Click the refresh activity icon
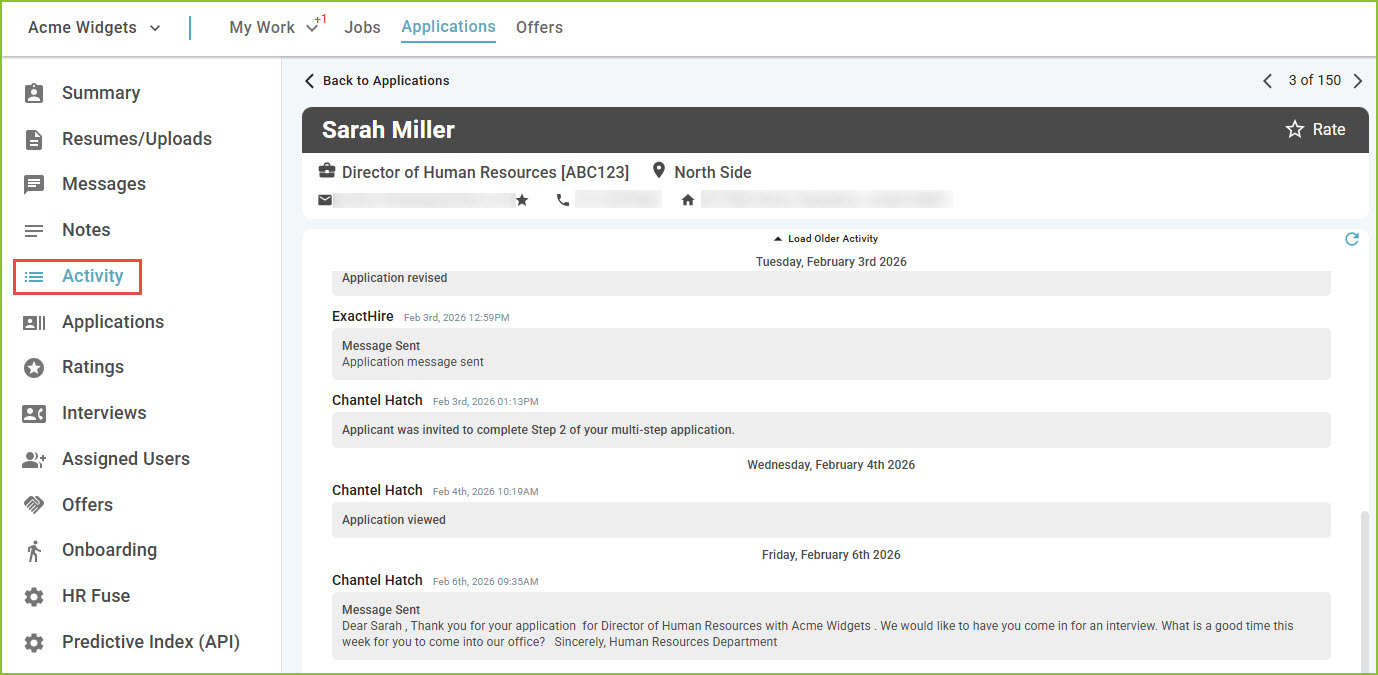The width and height of the screenshot is (1378, 675). tap(1352, 239)
